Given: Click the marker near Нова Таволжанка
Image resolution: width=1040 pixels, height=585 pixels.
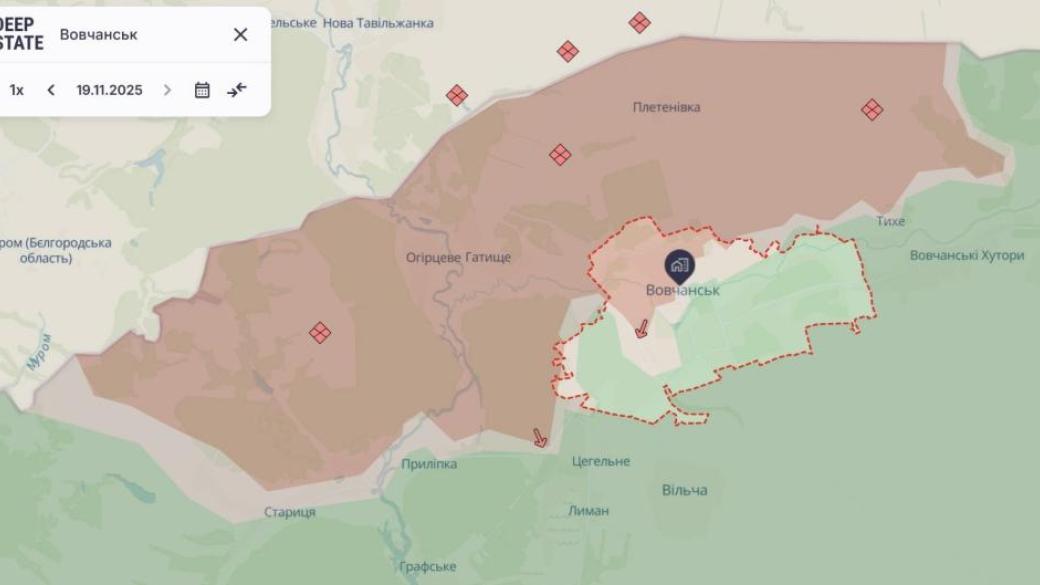Looking at the screenshot, I should tap(456, 95).
